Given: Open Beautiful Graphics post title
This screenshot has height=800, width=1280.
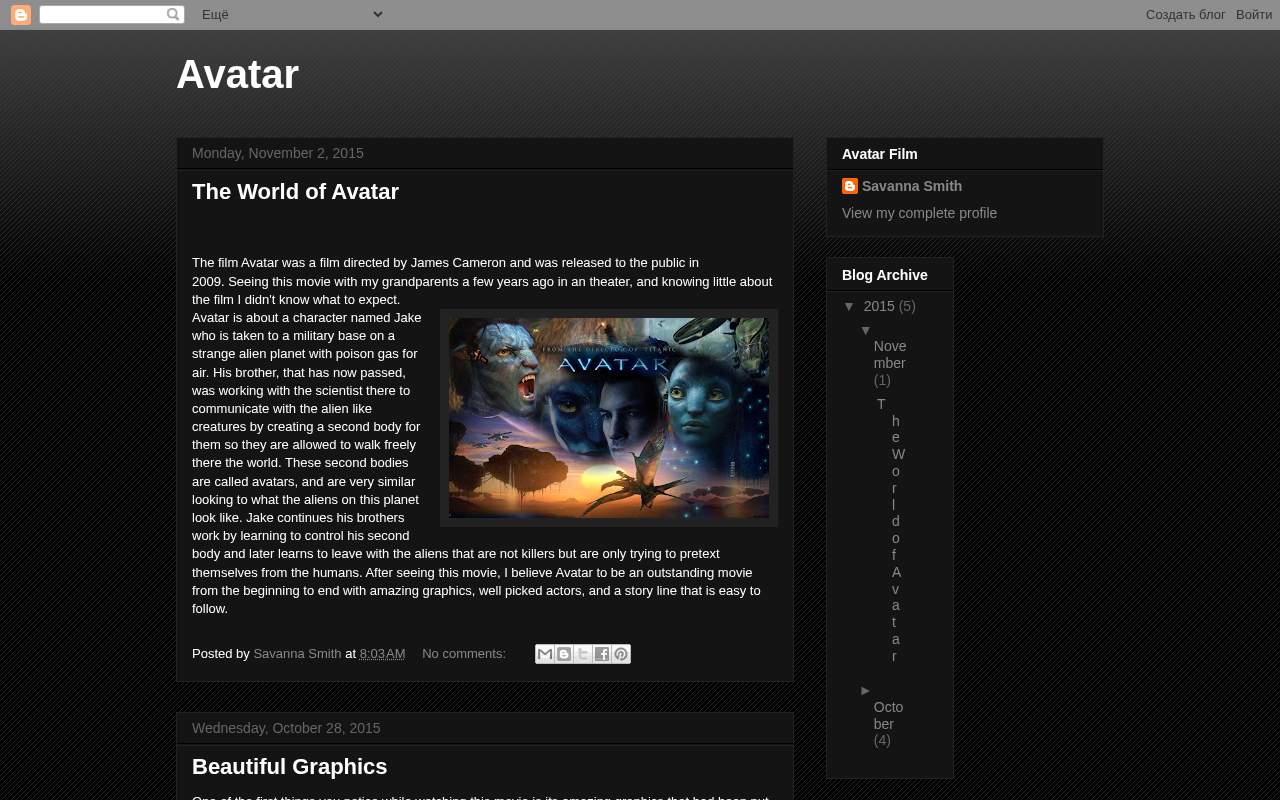Looking at the screenshot, I should pos(290,767).
